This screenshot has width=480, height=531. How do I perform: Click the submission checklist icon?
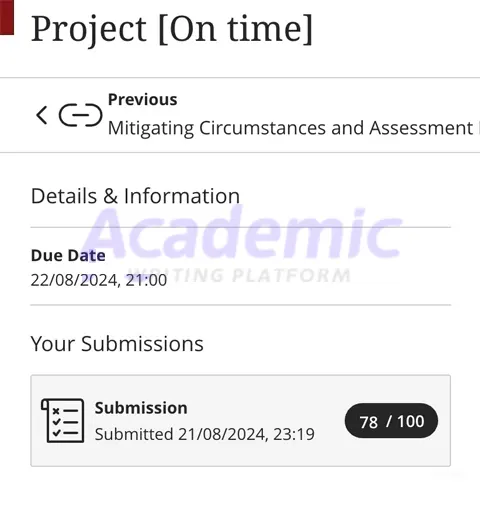[63, 421]
